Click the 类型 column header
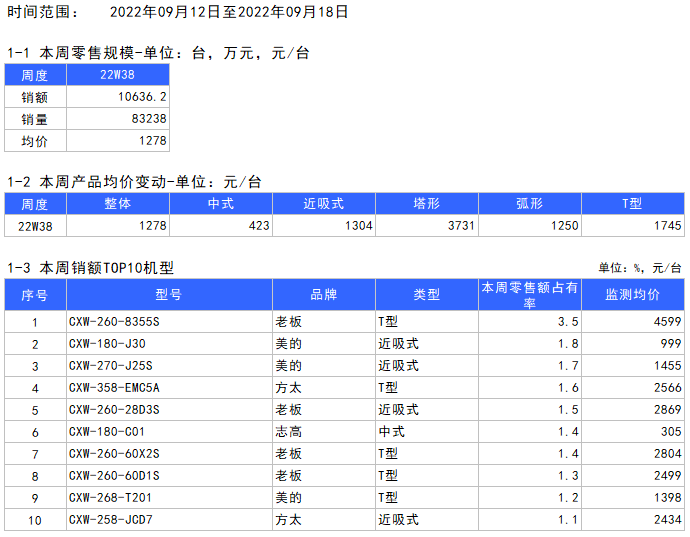The image size is (690, 537). (x=427, y=295)
